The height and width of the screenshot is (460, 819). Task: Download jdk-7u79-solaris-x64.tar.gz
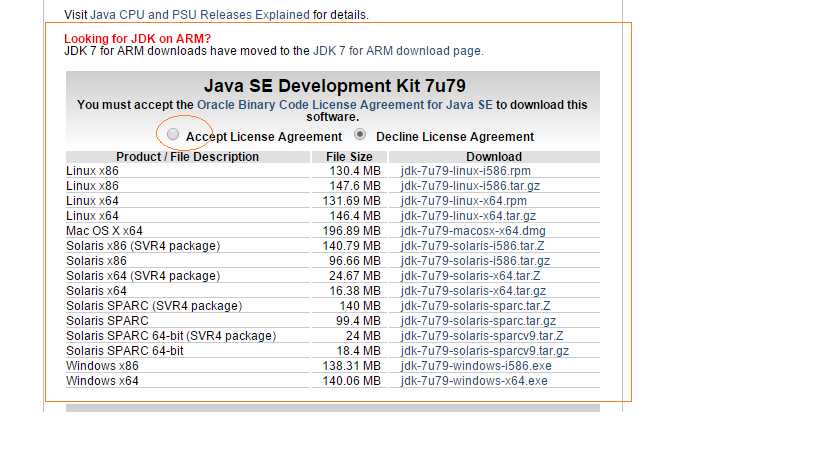(x=473, y=291)
